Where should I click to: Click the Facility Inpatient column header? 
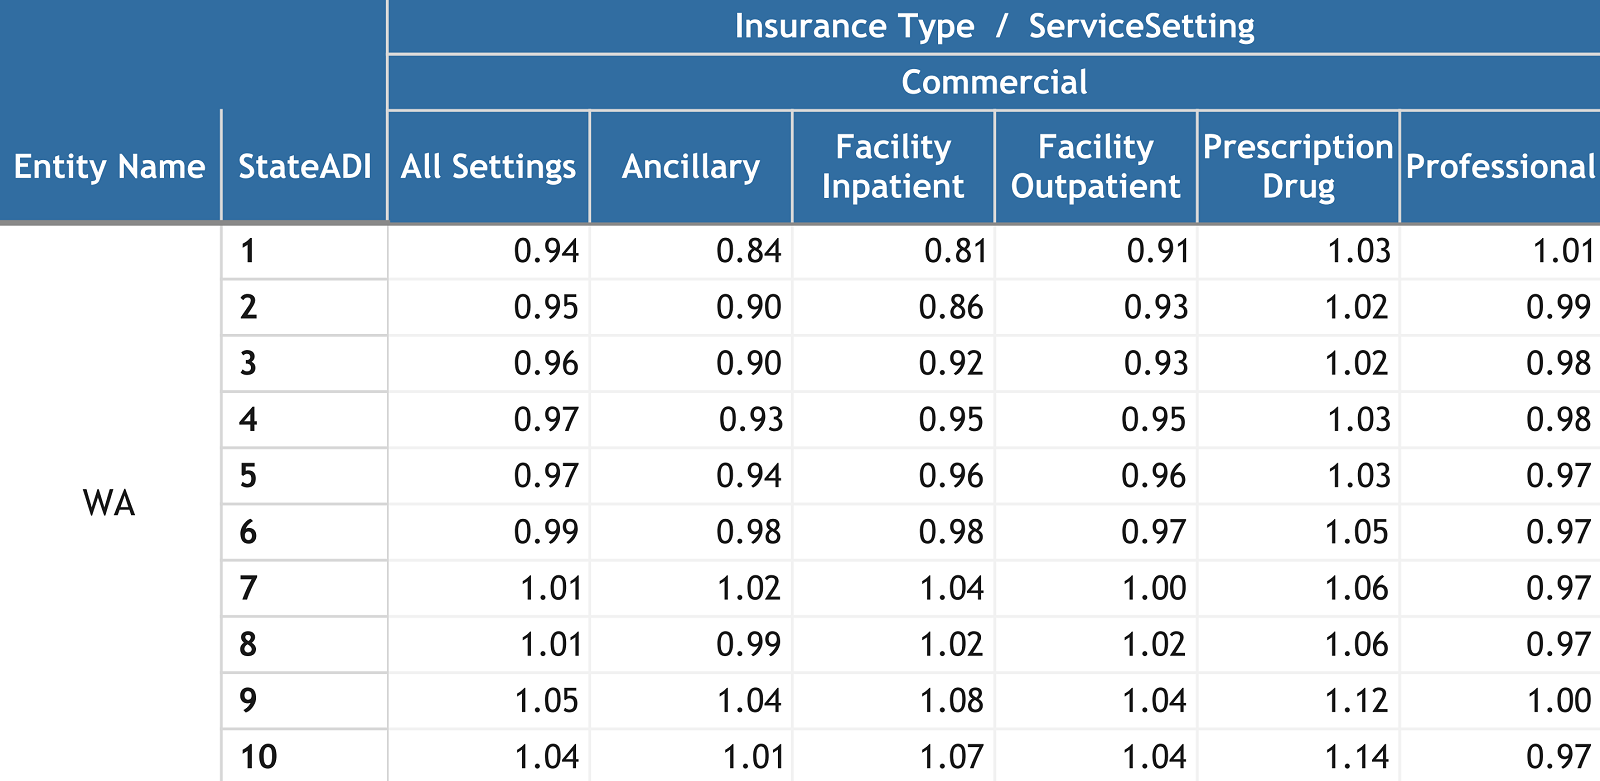click(x=893, y=166)
